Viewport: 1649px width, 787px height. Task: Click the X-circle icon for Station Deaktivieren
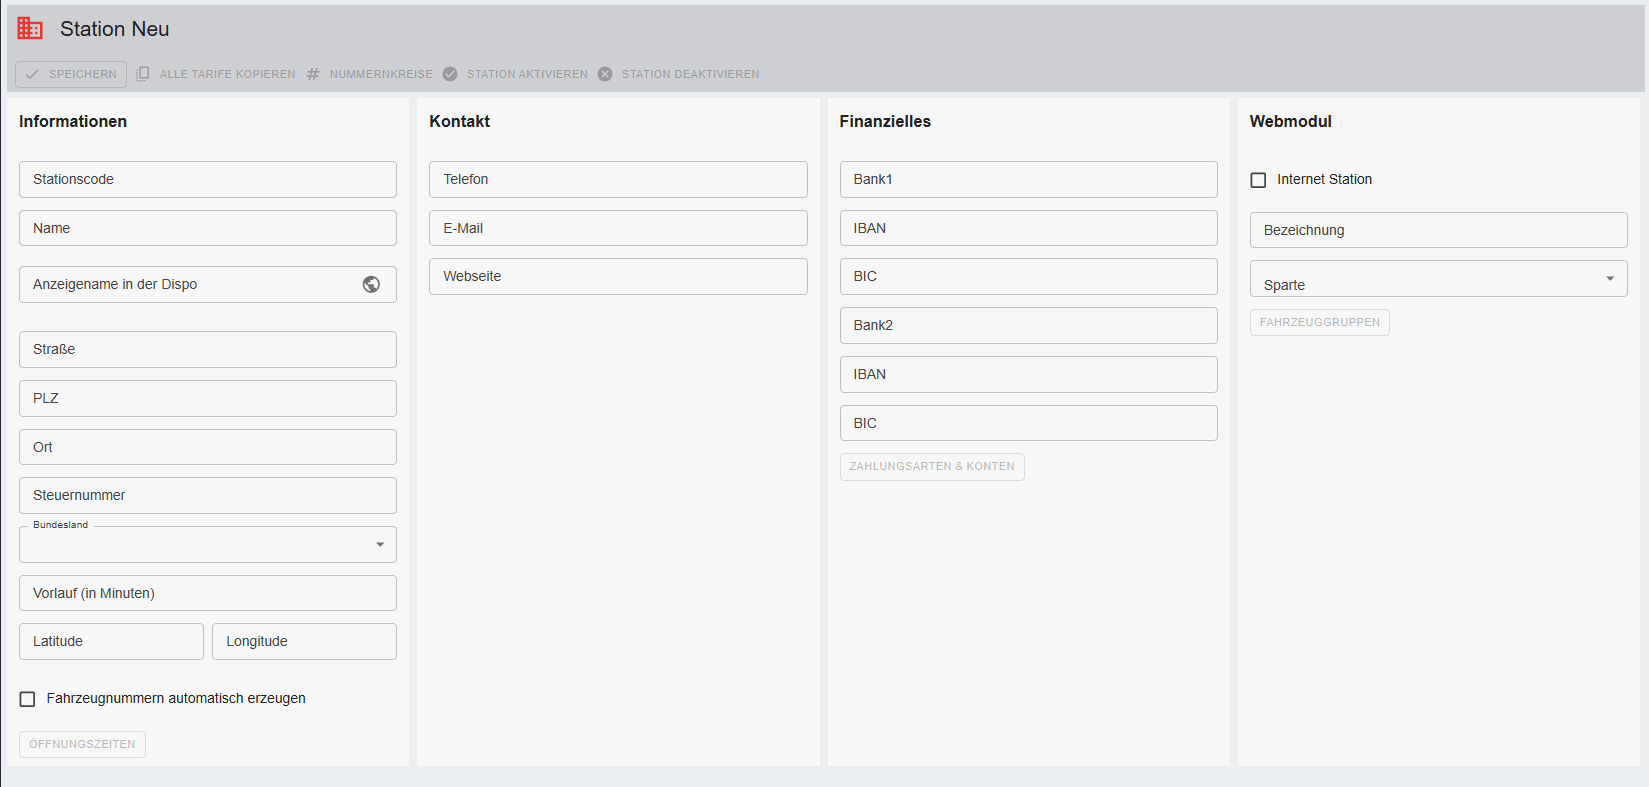[605, 74]
